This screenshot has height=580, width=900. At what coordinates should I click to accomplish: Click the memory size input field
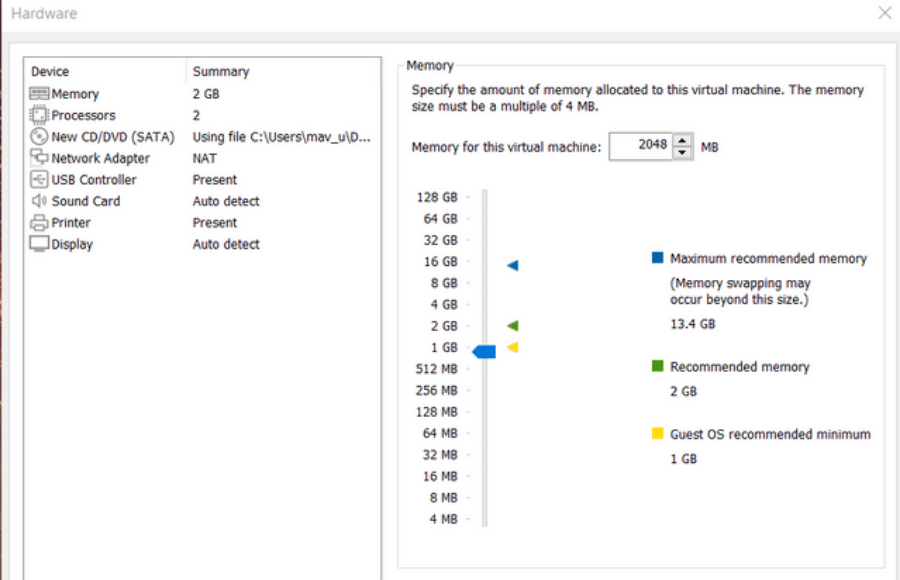pos(640,146)
